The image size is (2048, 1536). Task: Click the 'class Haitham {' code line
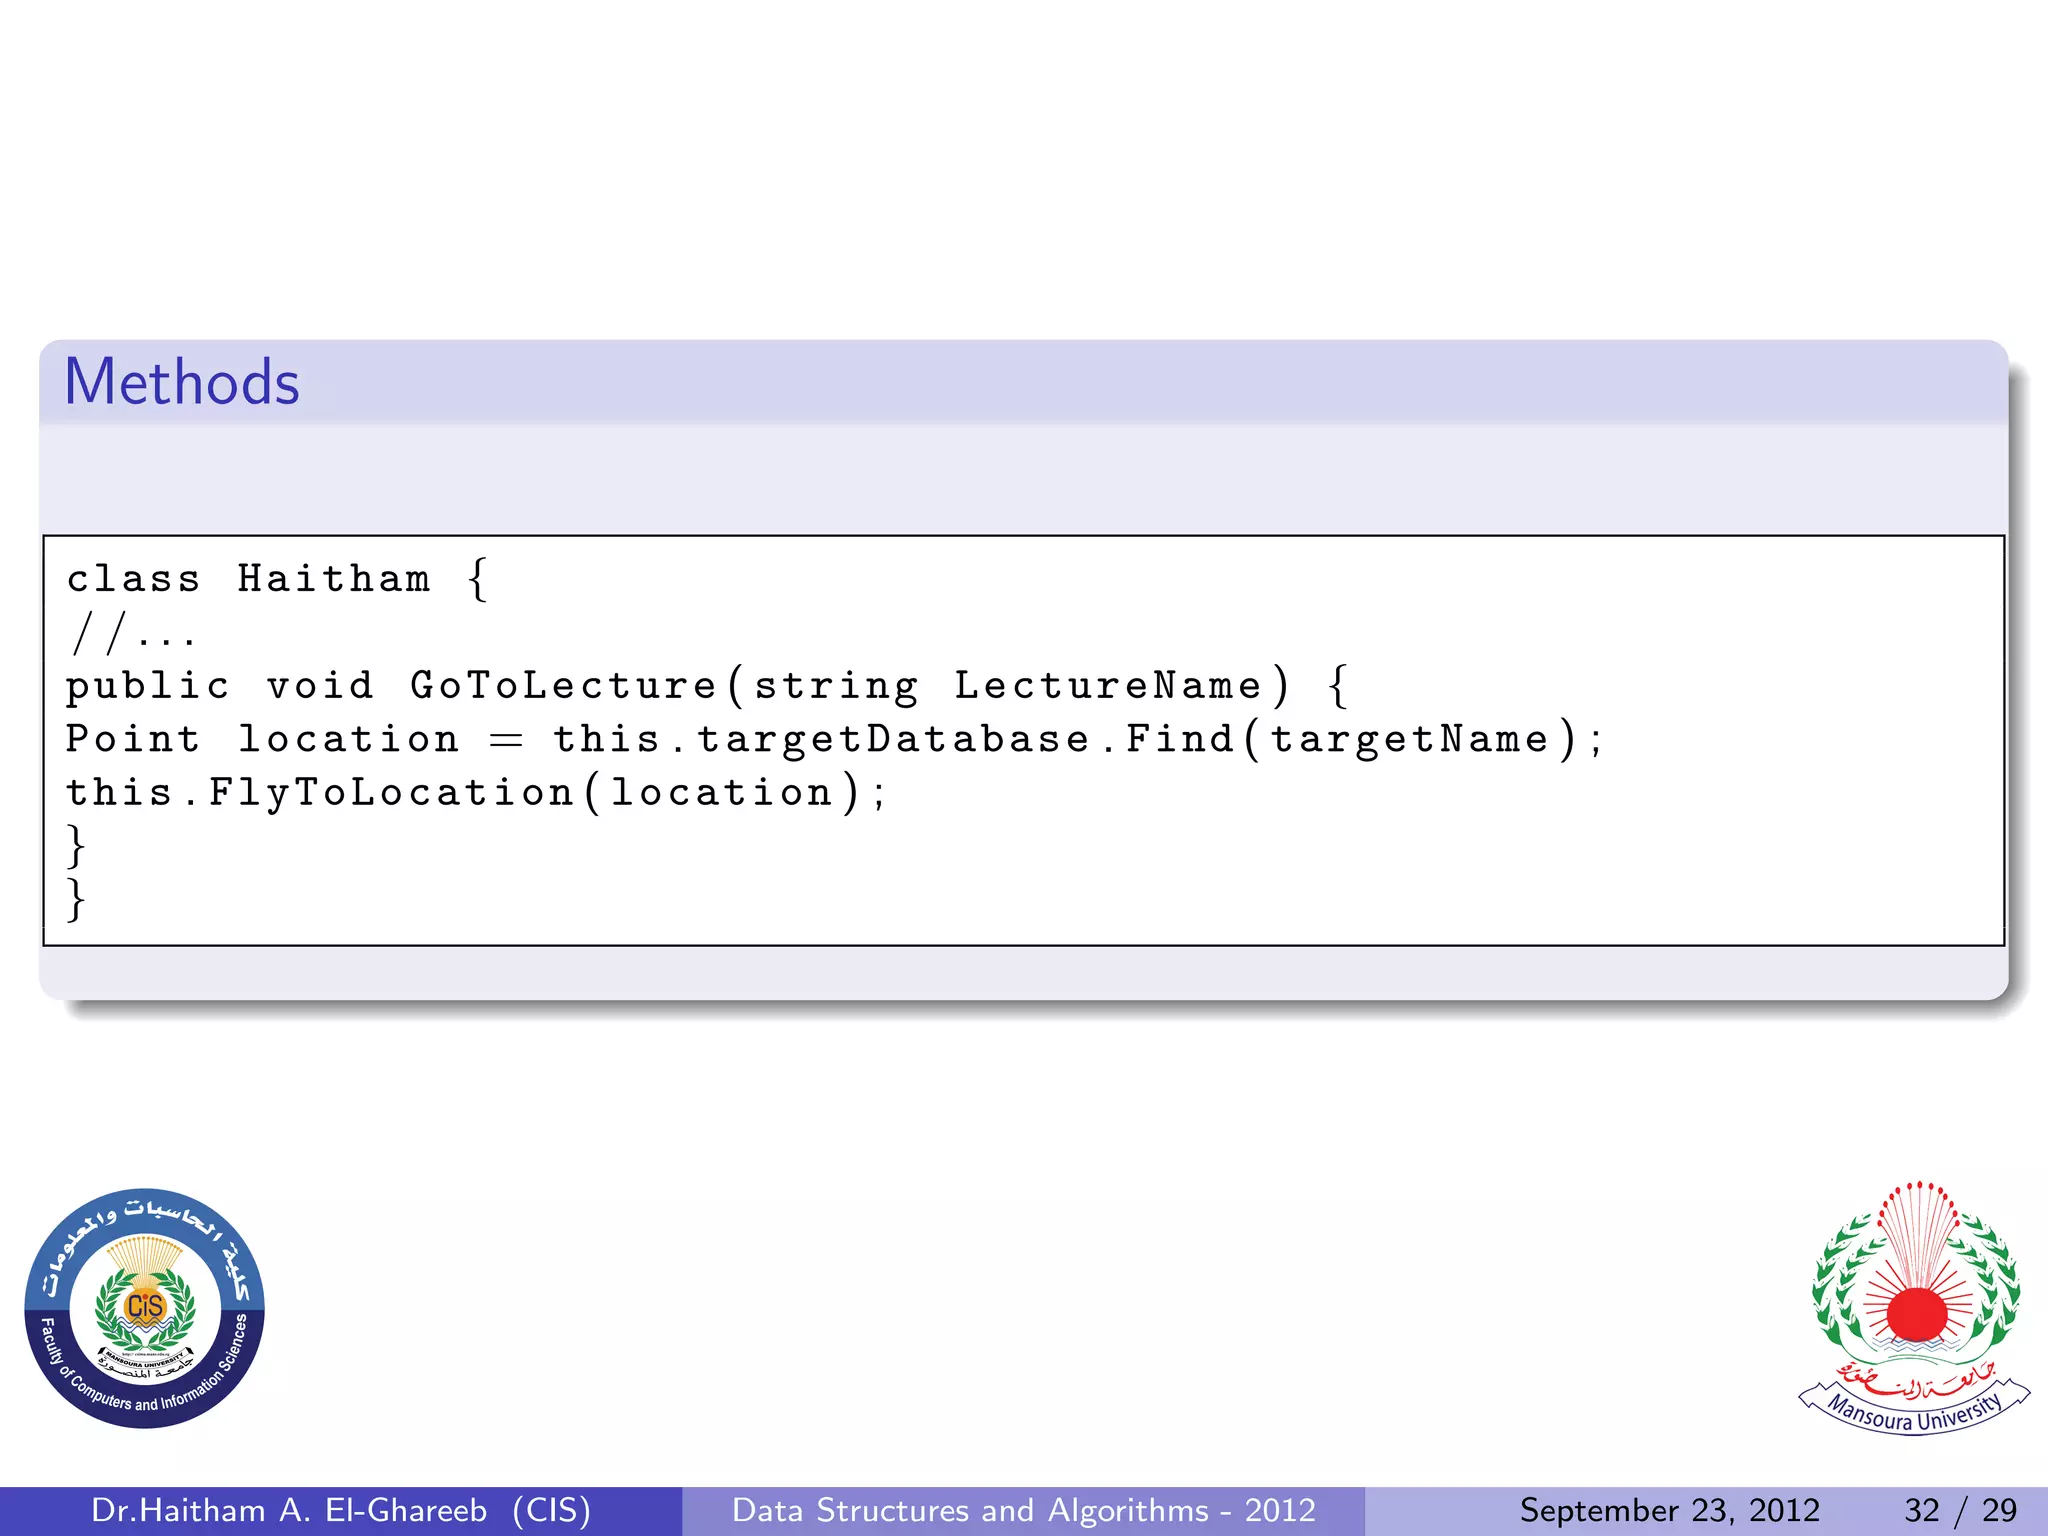click(277, 579)
